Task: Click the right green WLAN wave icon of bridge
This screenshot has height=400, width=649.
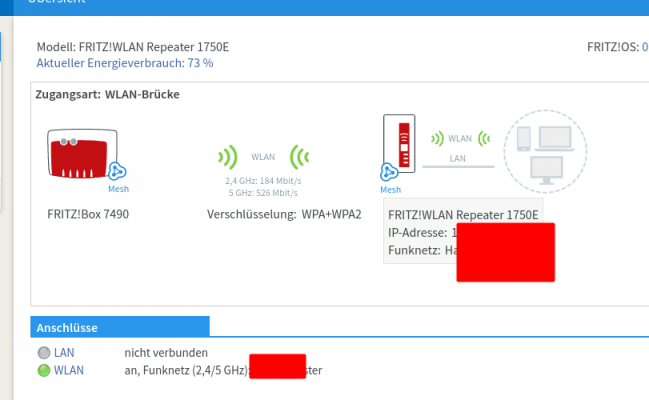Action: point(299,157)
